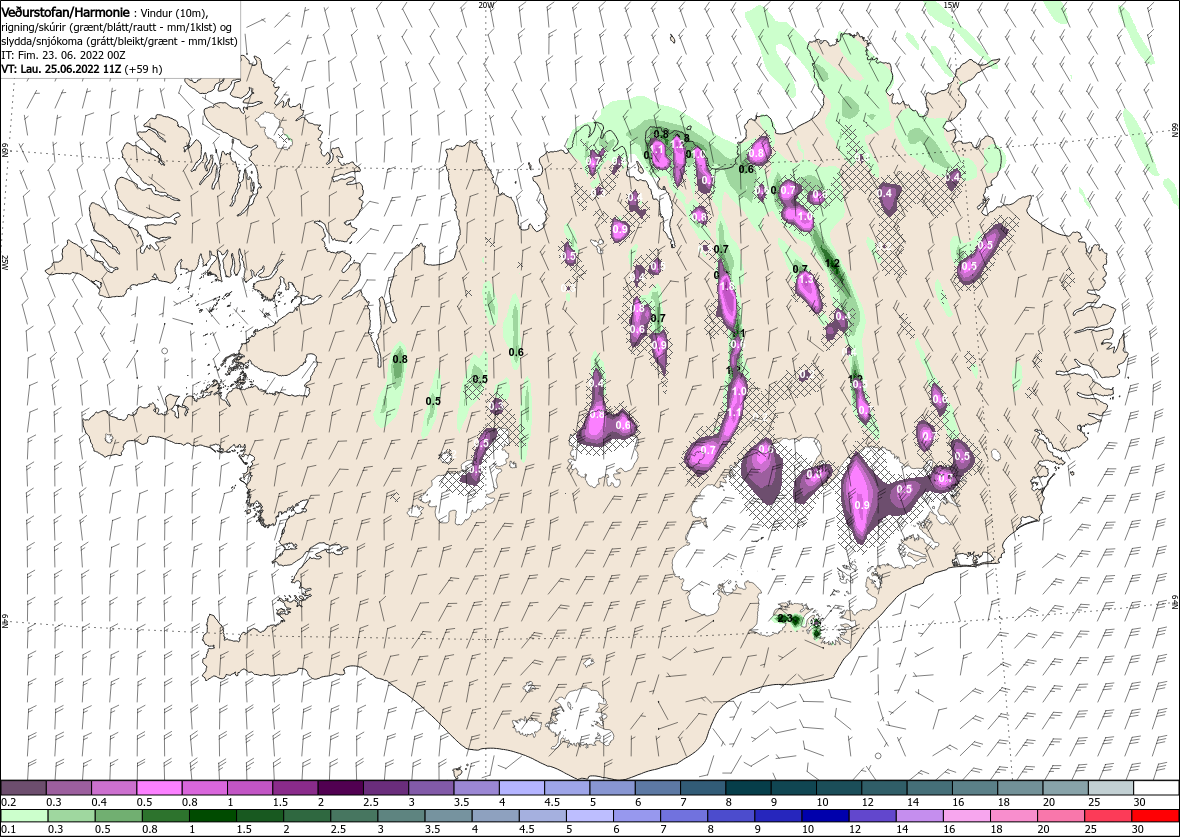Click the 3.5 label in lower legend row
Image resolution: width=1180 pixels, height=837 pixels.
(433, 830)
